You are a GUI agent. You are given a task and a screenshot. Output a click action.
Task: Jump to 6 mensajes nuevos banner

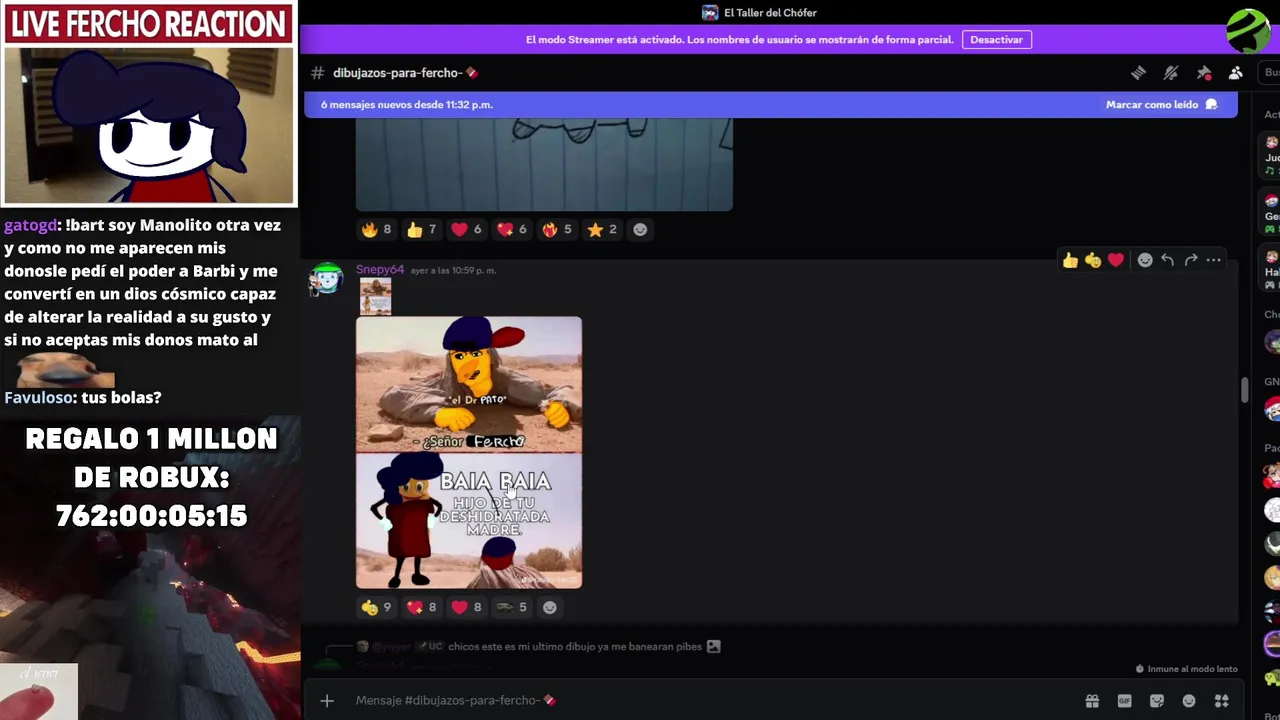pos(770,104)
